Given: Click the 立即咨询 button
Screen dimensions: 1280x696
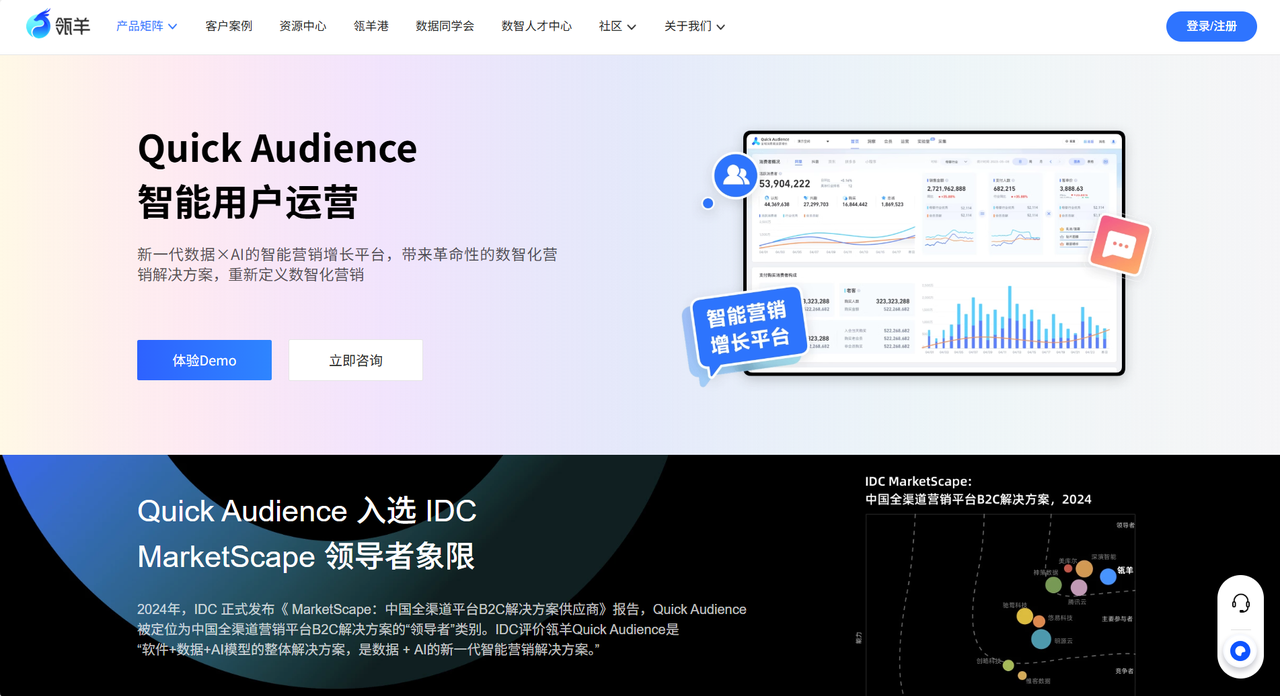Looking at the screenshot, I should click(356, 360).
